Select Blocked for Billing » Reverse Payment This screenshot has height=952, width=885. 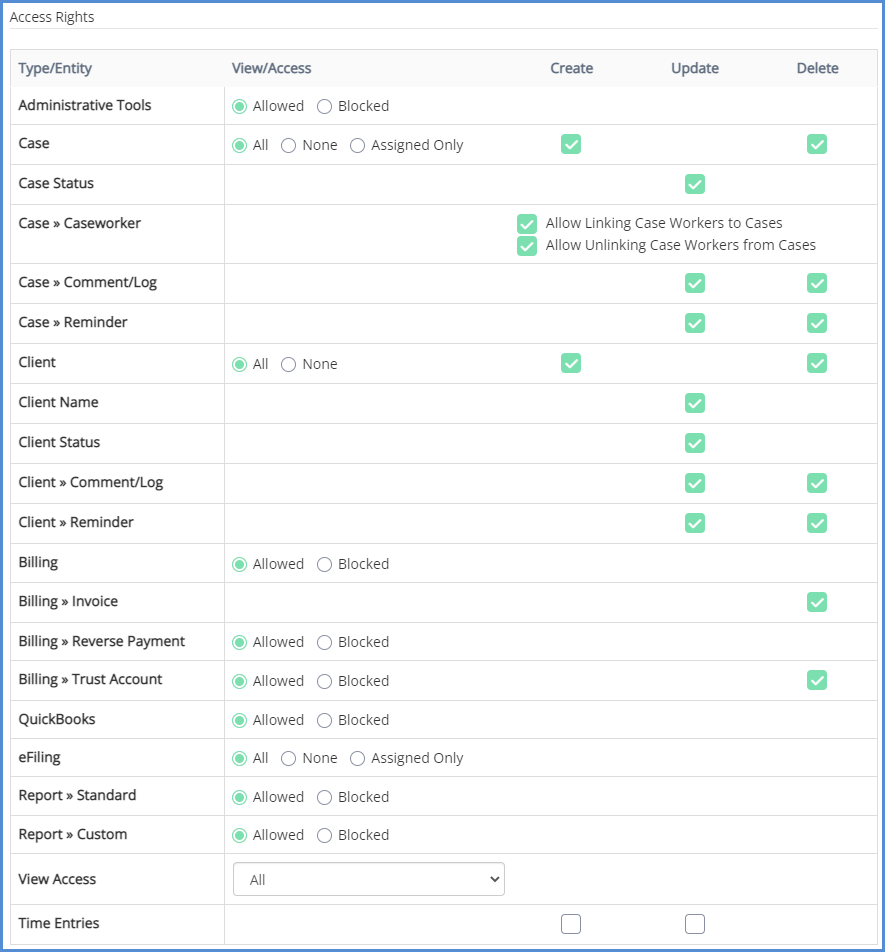coord(324,642)
